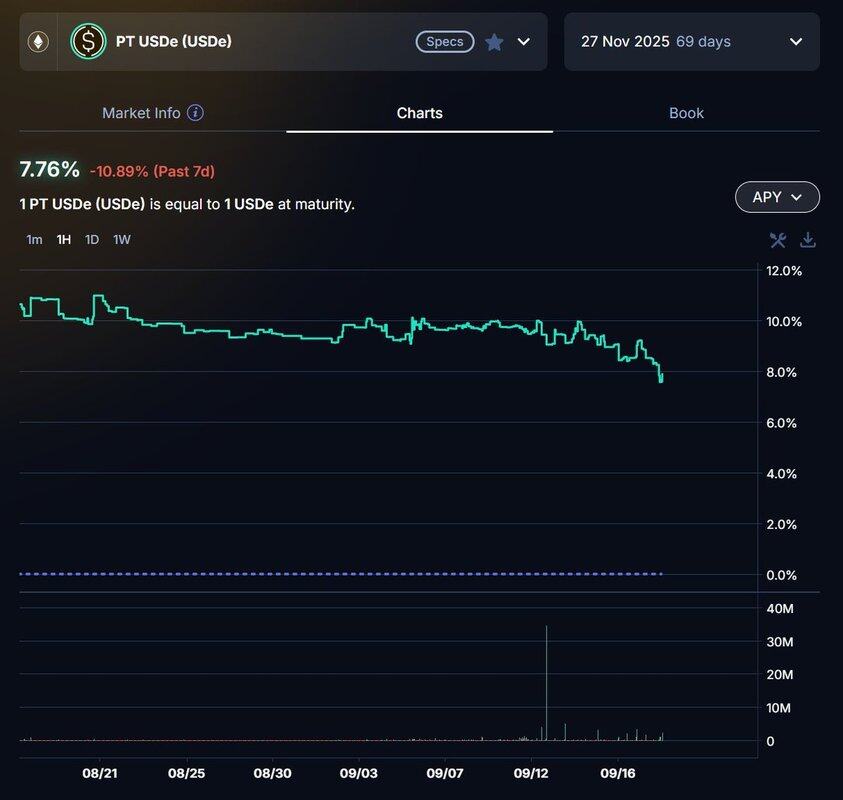Viewport: 843px width, 800px height.
Task: Click the -10.89% (Past 7d) change
Action: pos(152,172)
